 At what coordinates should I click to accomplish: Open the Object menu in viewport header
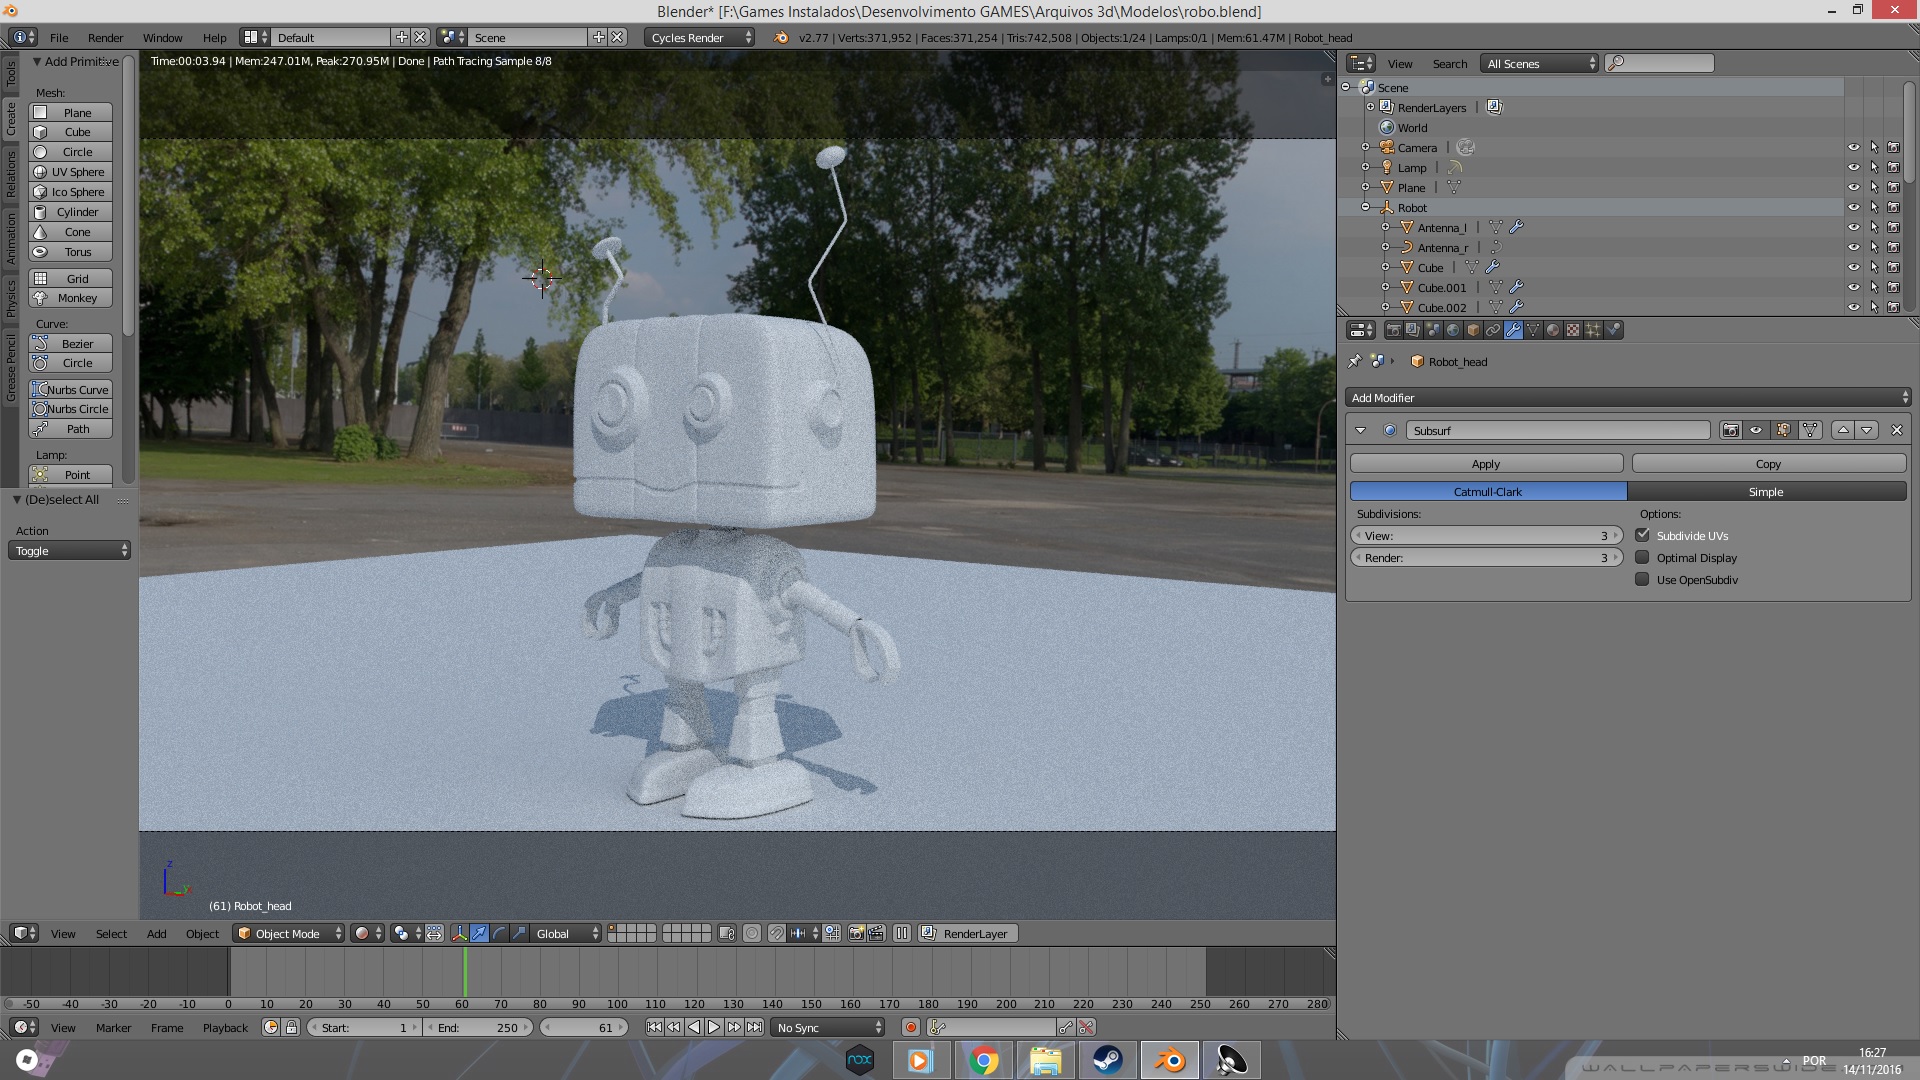tap(202, 933)
